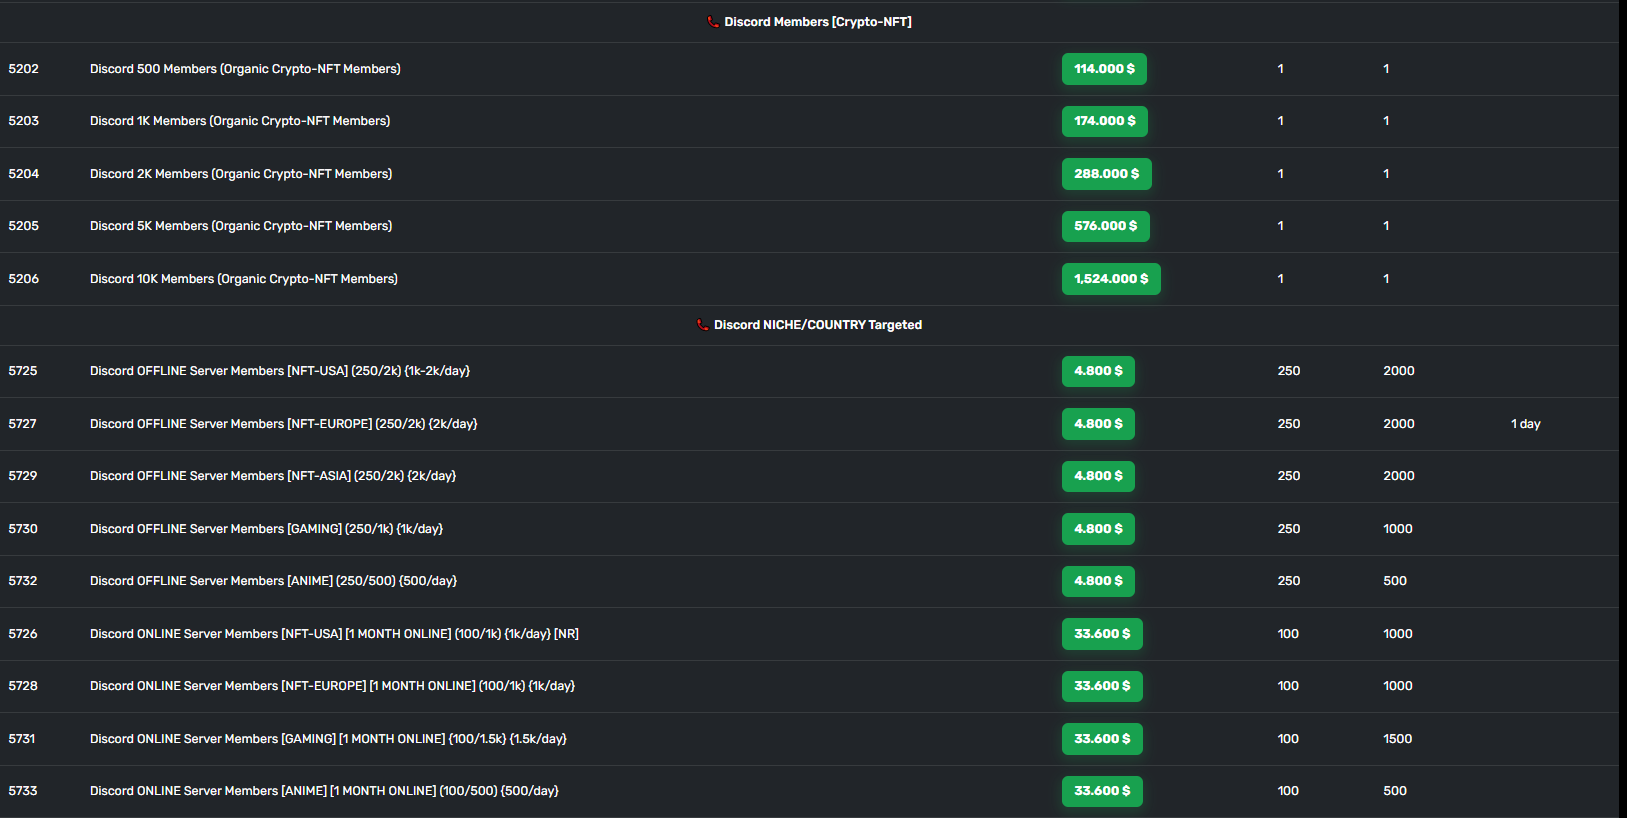The width and height of the screenshot is (1627, 818).
Task: Select Discord 1K Members (Organic Crypto-NFT Members)
Action: 240,121
